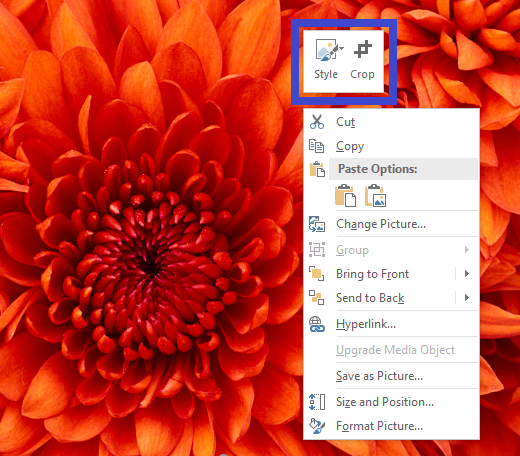Click the Cut scissors icon
This screenshot has width=520, height=456.
[317, 122]
